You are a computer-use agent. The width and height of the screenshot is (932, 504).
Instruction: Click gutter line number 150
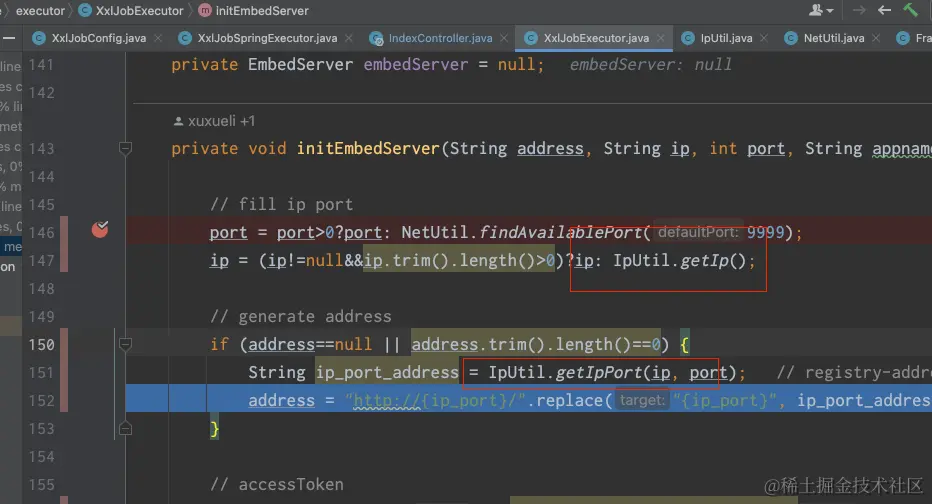pyautogui.click(x=42, y=345)
